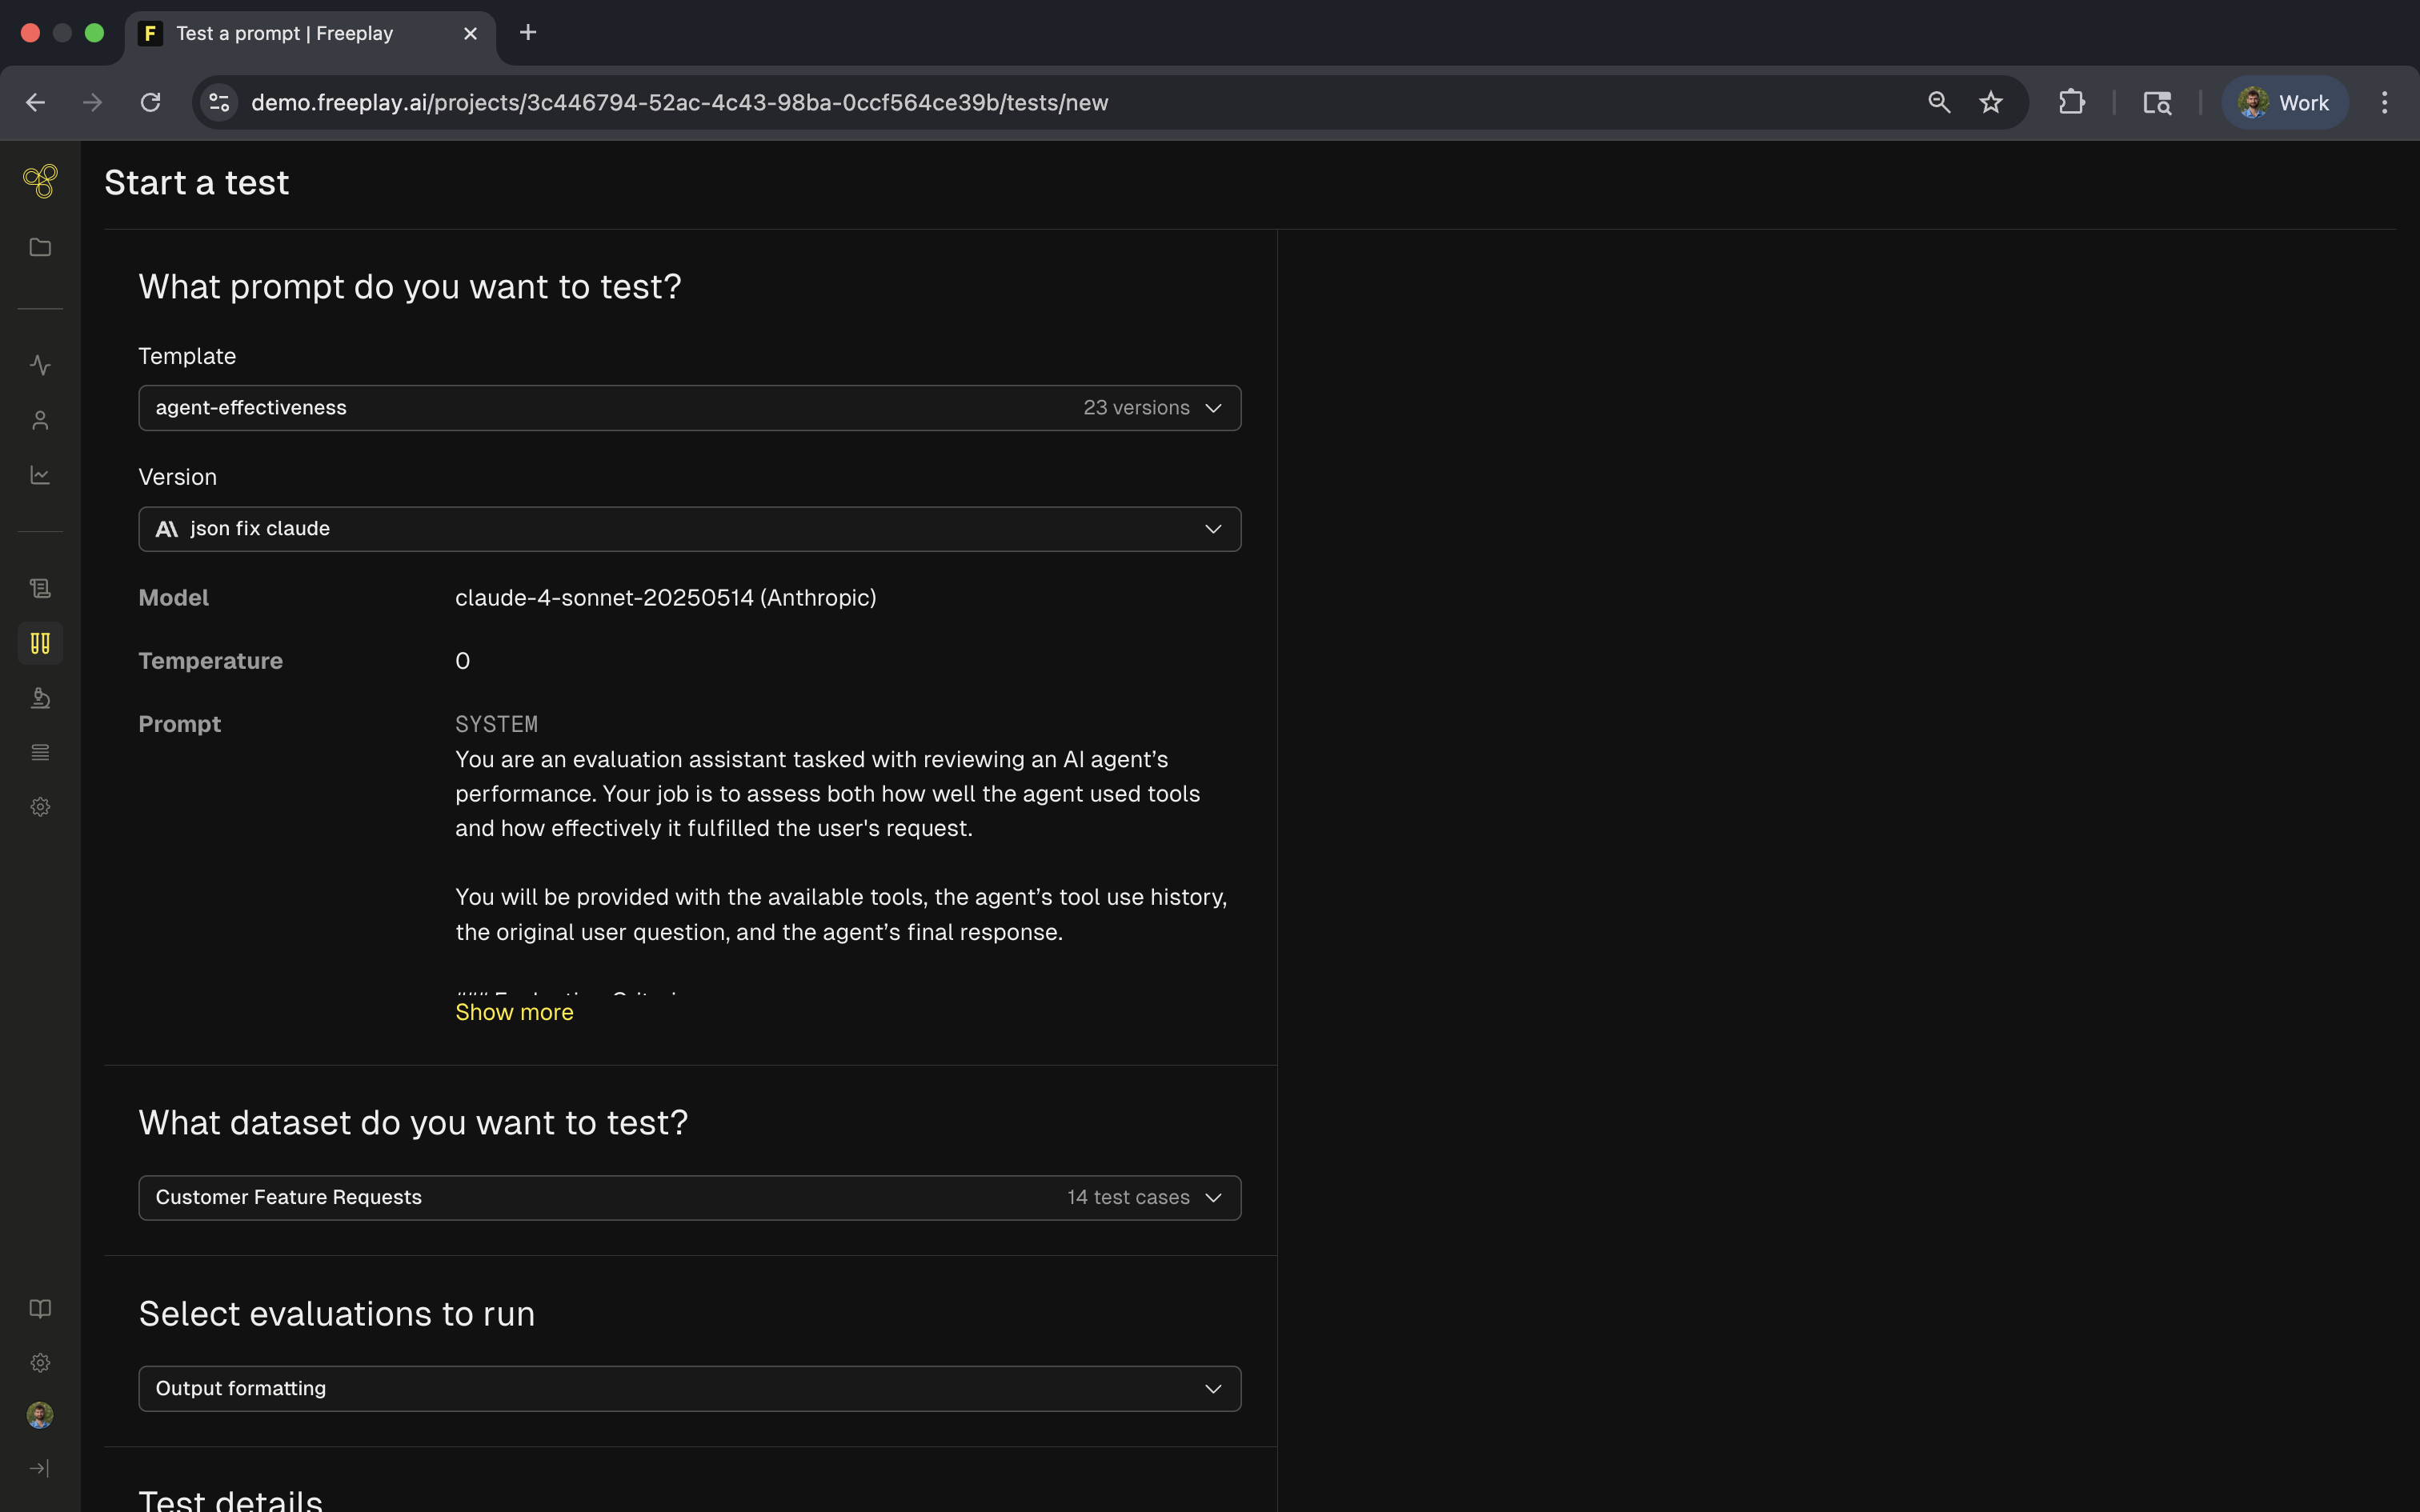This screenshot has height=1512, width=2420.
Task: Click Show more under the prompt
Action: pos(514,1012)
